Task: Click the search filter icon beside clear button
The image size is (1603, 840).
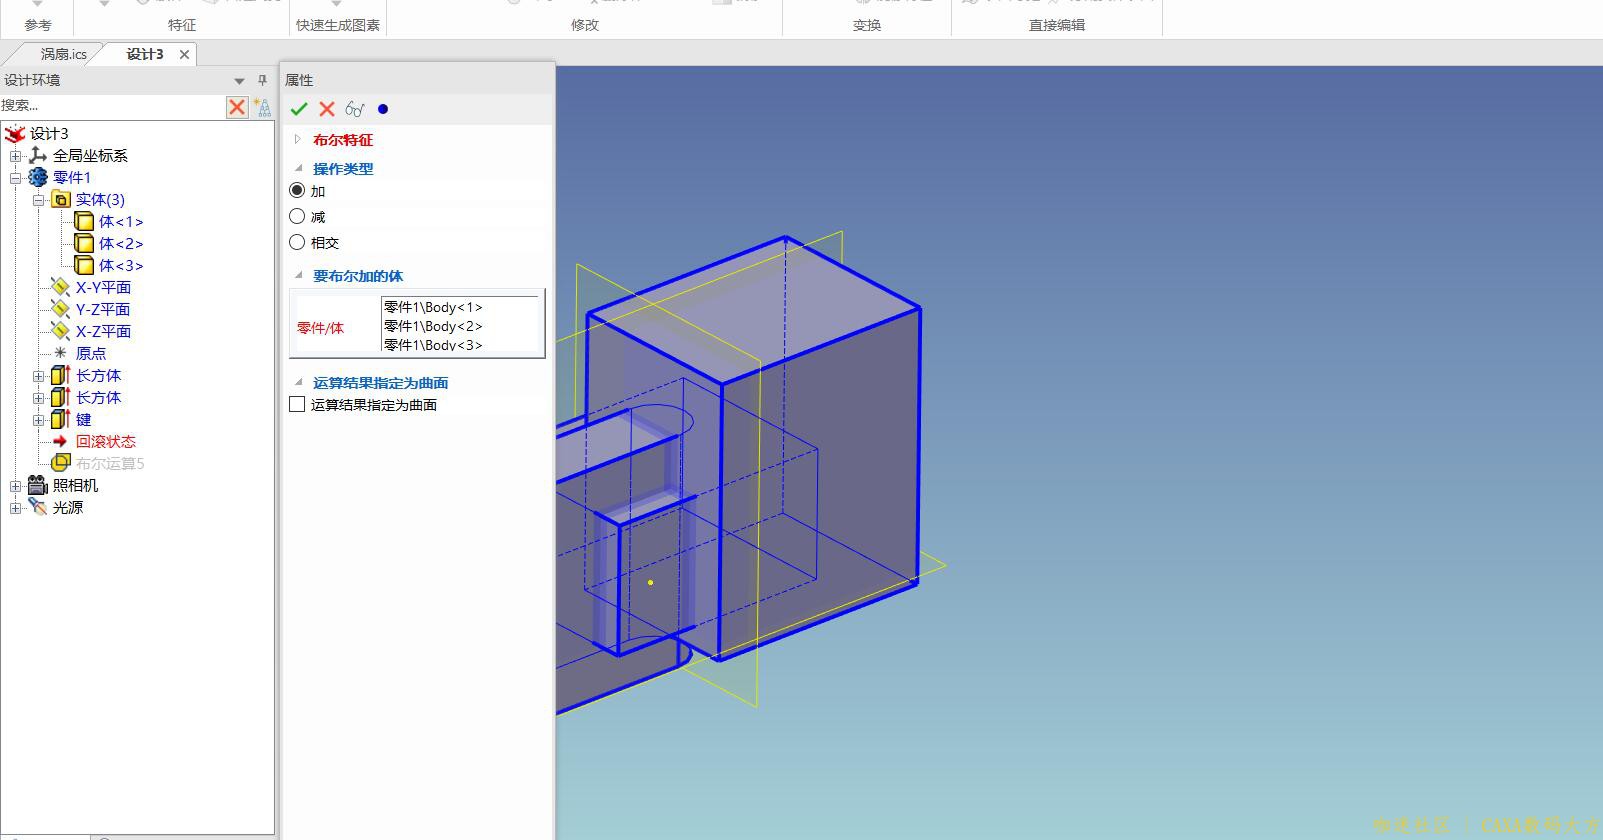Action: pyautogui.click(x=262, y=107)
